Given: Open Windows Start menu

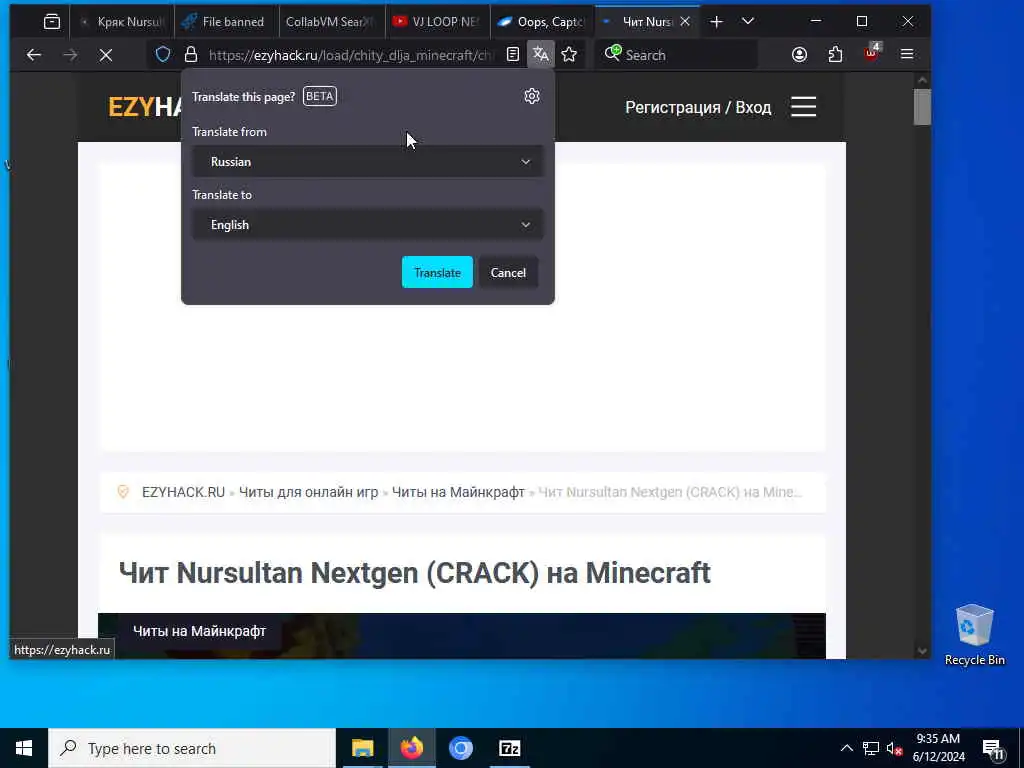Looking at the screenshot, I should 24,748.
